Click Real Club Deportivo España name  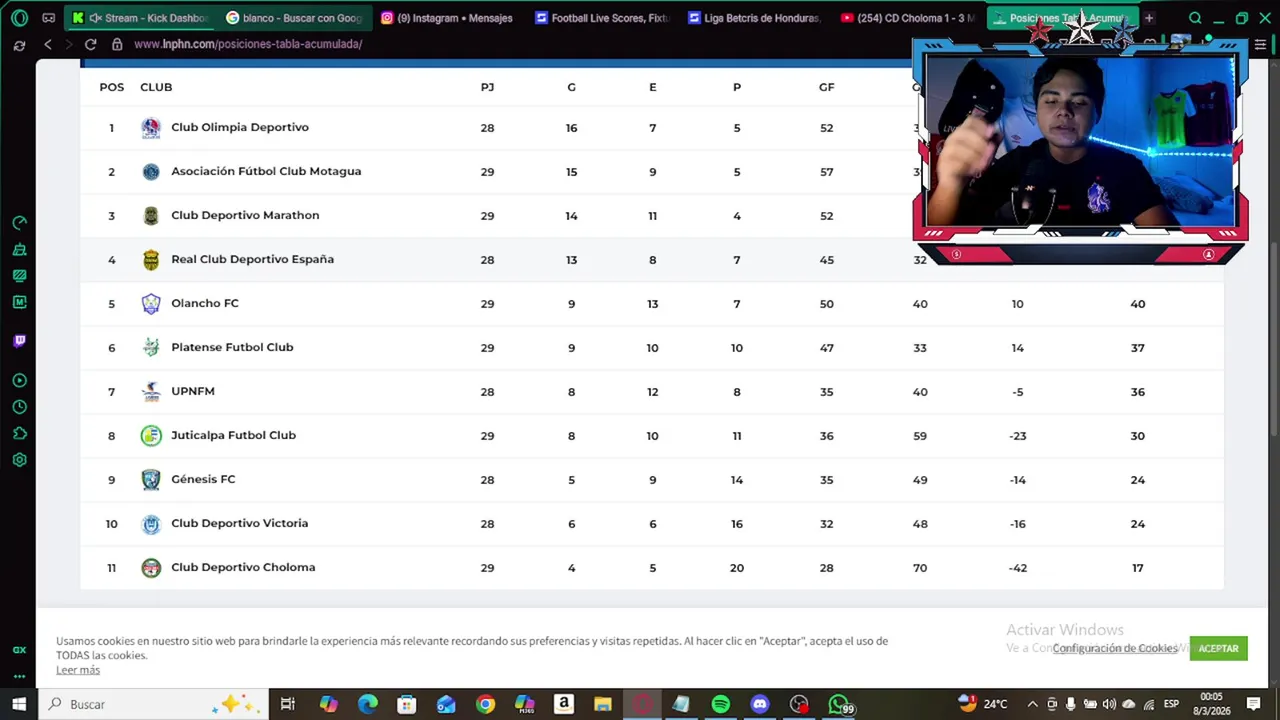coord(252,259)
